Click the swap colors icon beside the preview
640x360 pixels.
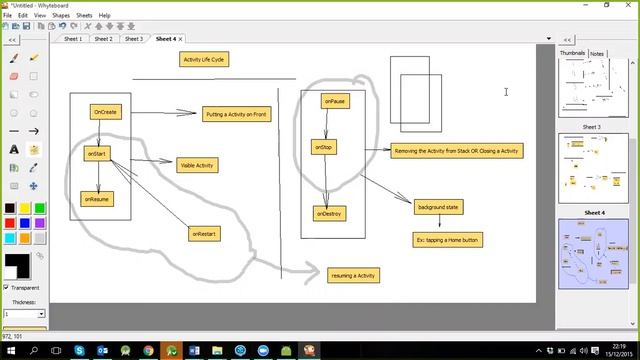40,256
